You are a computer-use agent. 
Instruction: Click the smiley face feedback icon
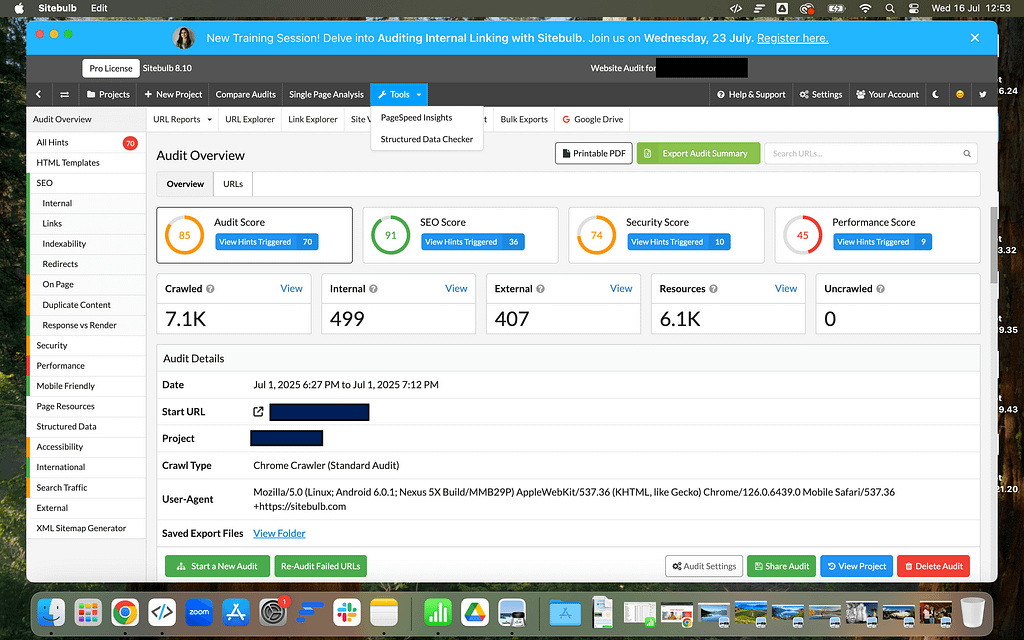960,94
